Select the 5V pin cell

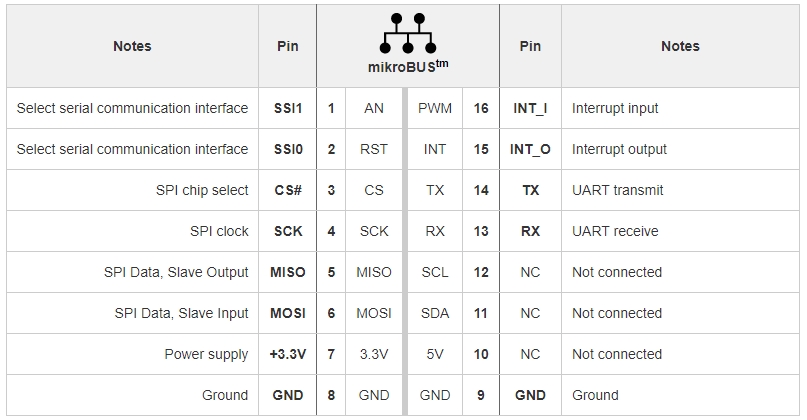(435, 354)
